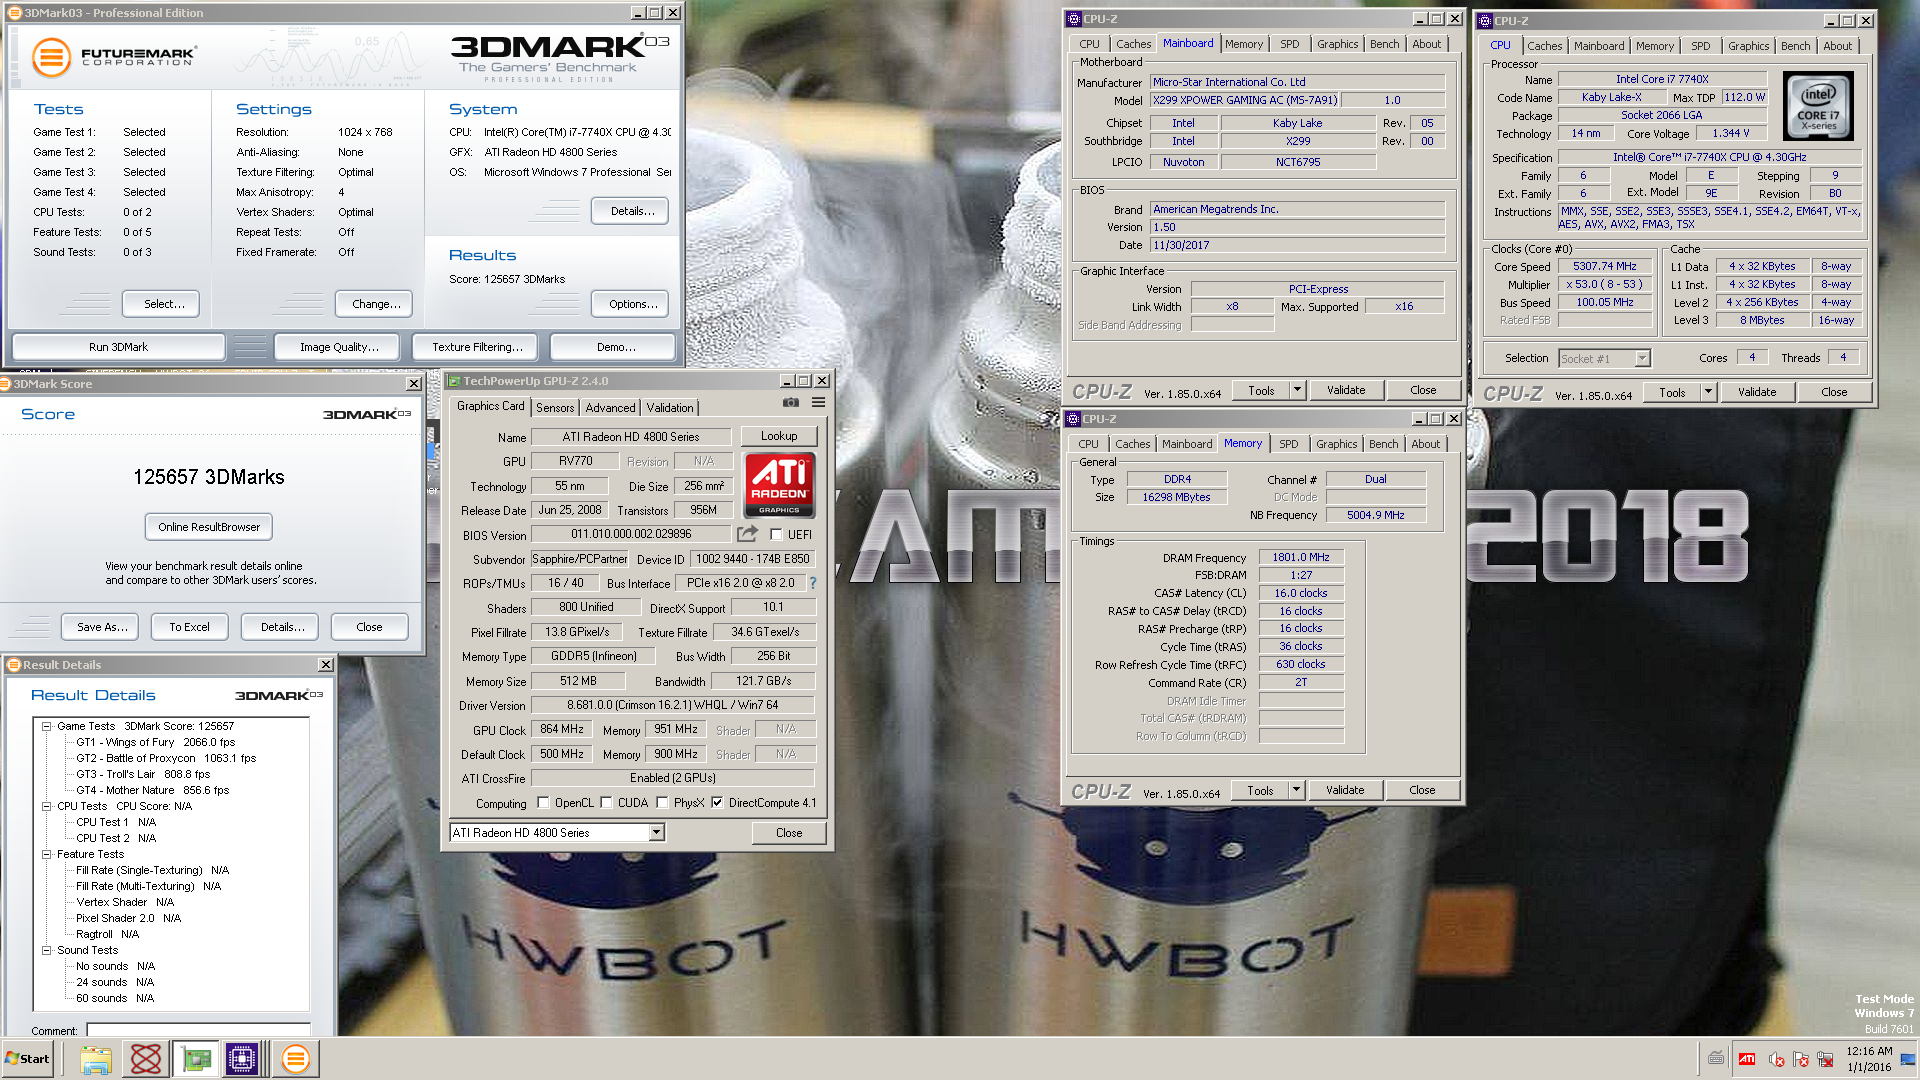The image size is (1920, 1080).
Task: Click the Lookup button in GPU-Z
Action: (779, 436)
